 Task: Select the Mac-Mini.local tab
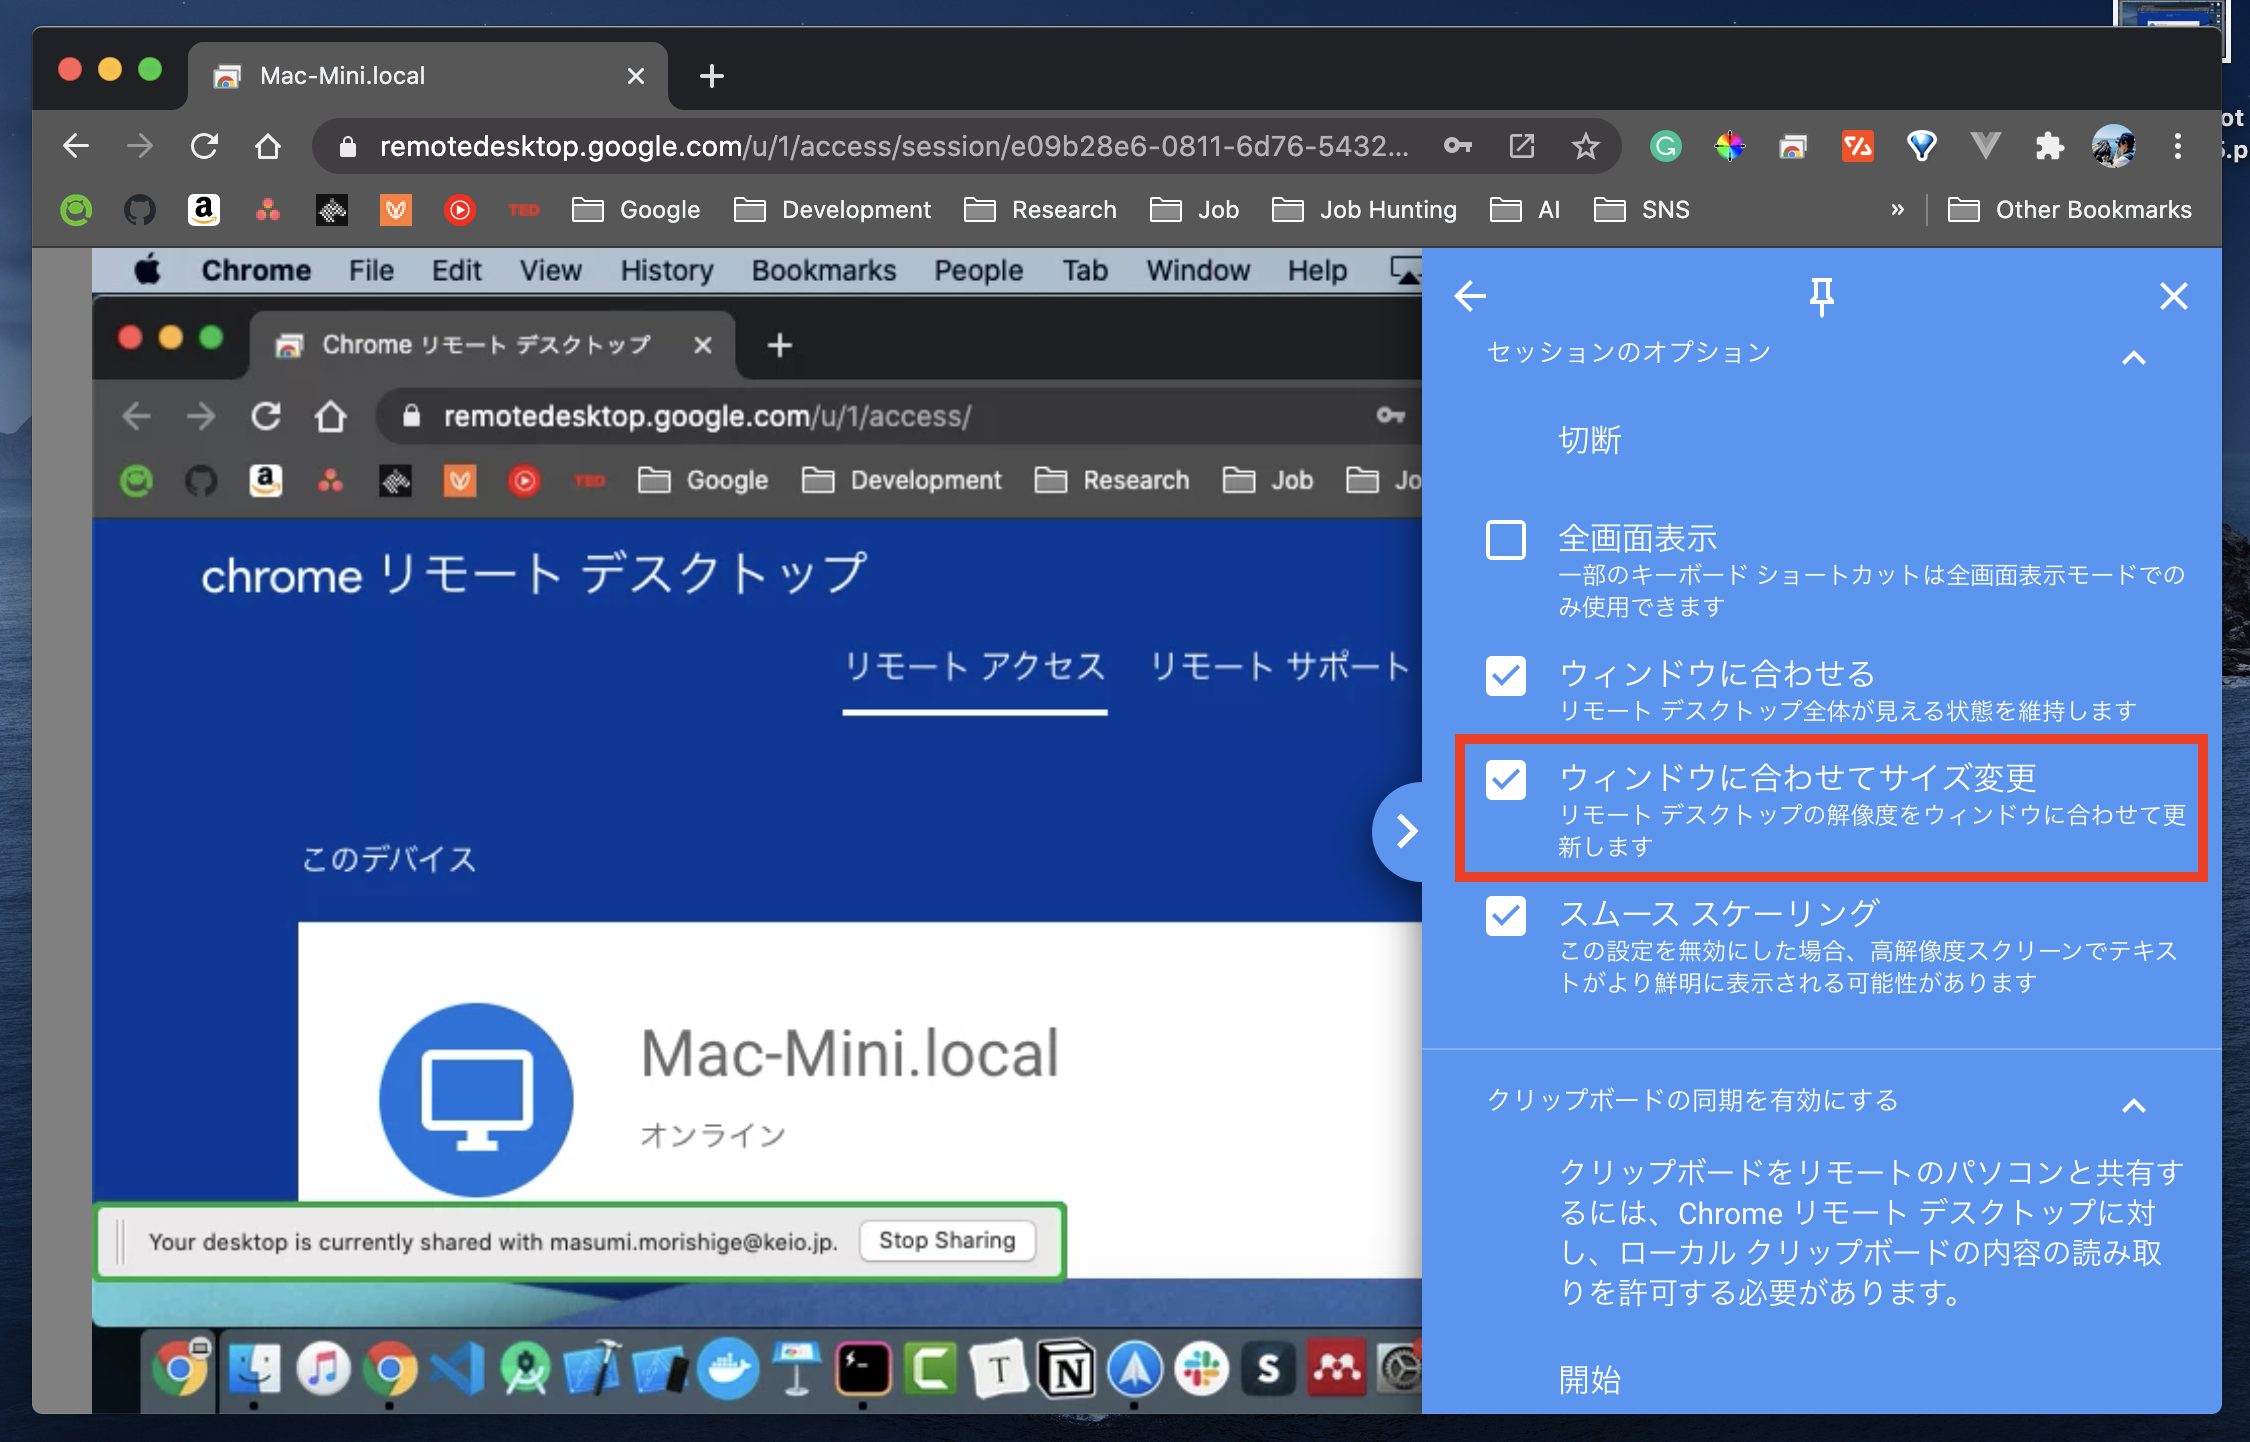(x=427, y=76)
